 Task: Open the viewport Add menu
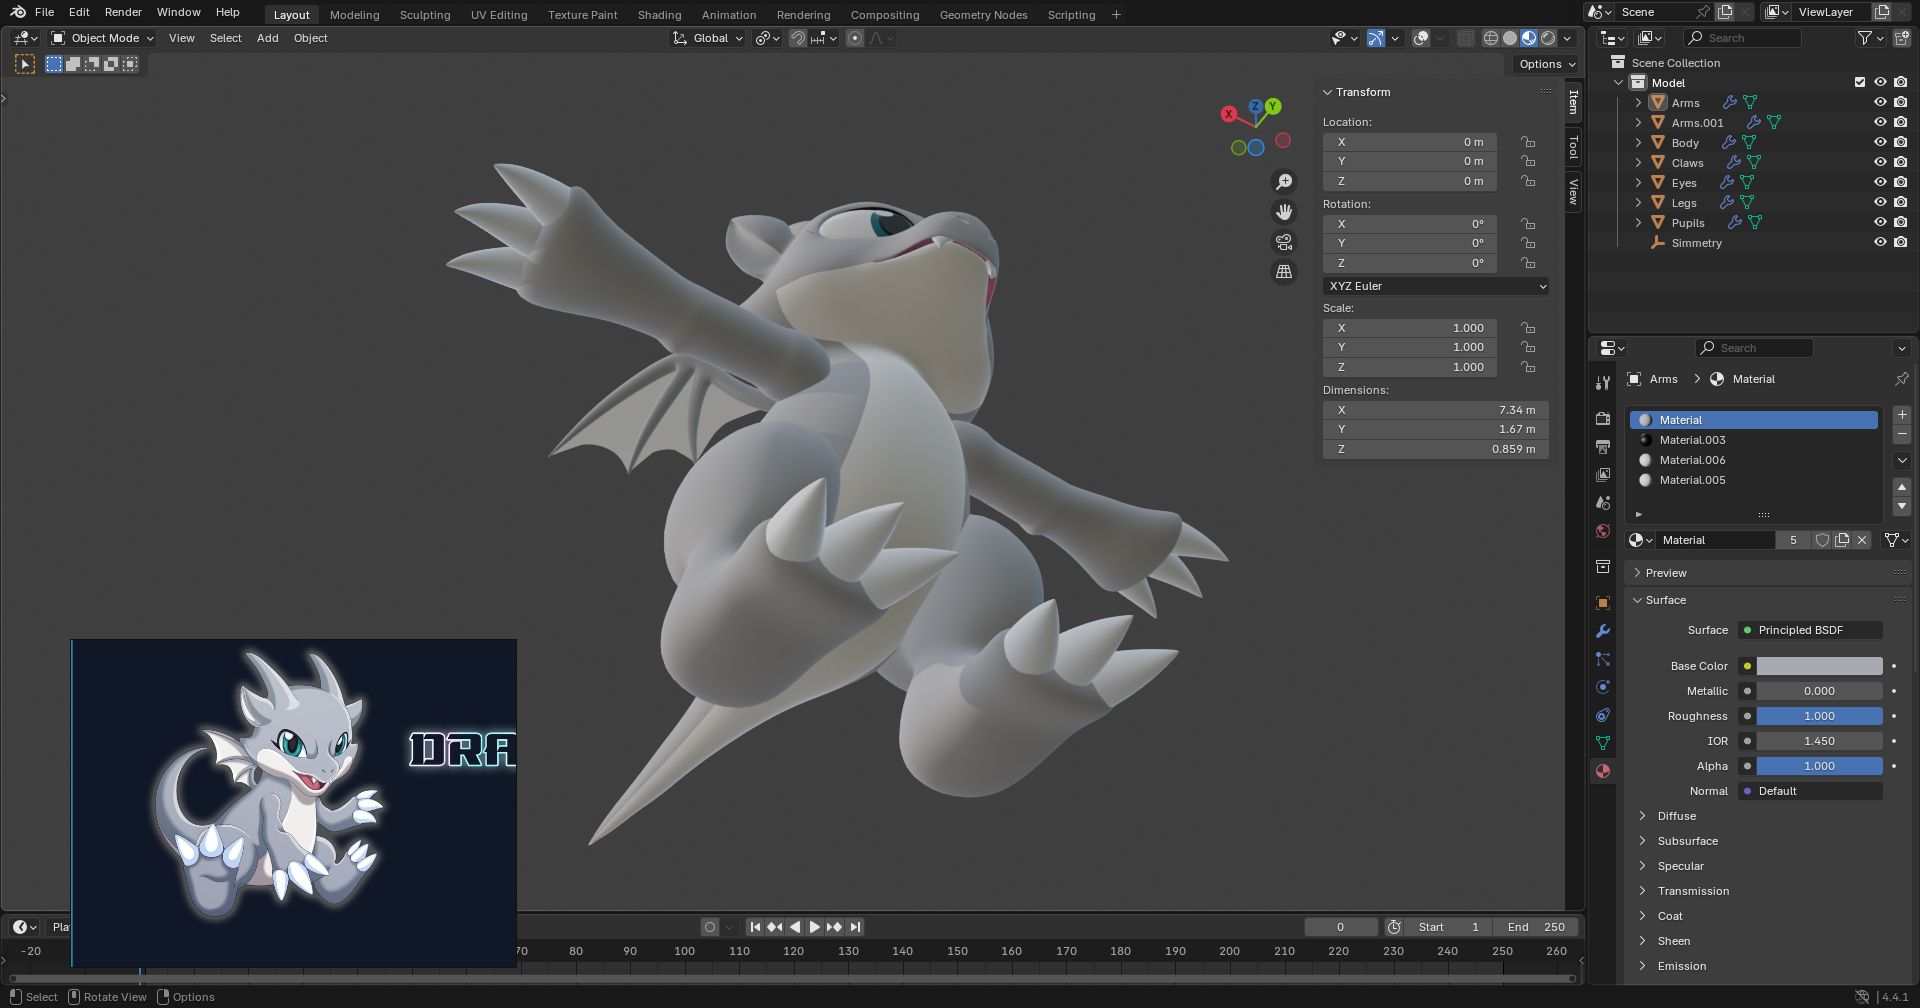point(267,38)
